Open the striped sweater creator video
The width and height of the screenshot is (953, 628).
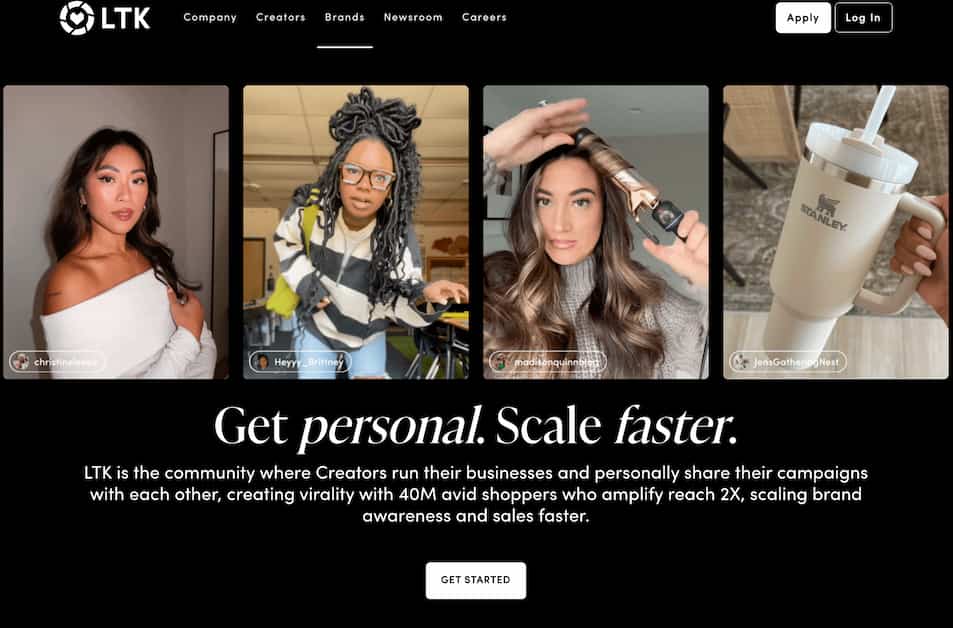356,232
